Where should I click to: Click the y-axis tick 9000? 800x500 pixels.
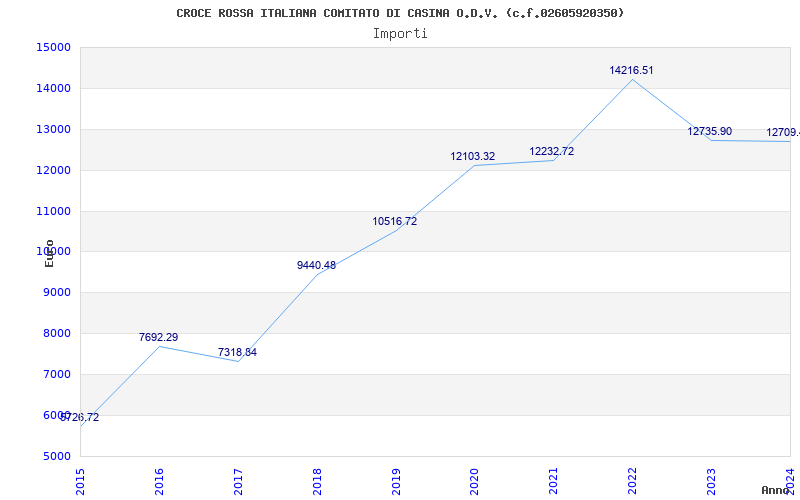click(57, 293)
